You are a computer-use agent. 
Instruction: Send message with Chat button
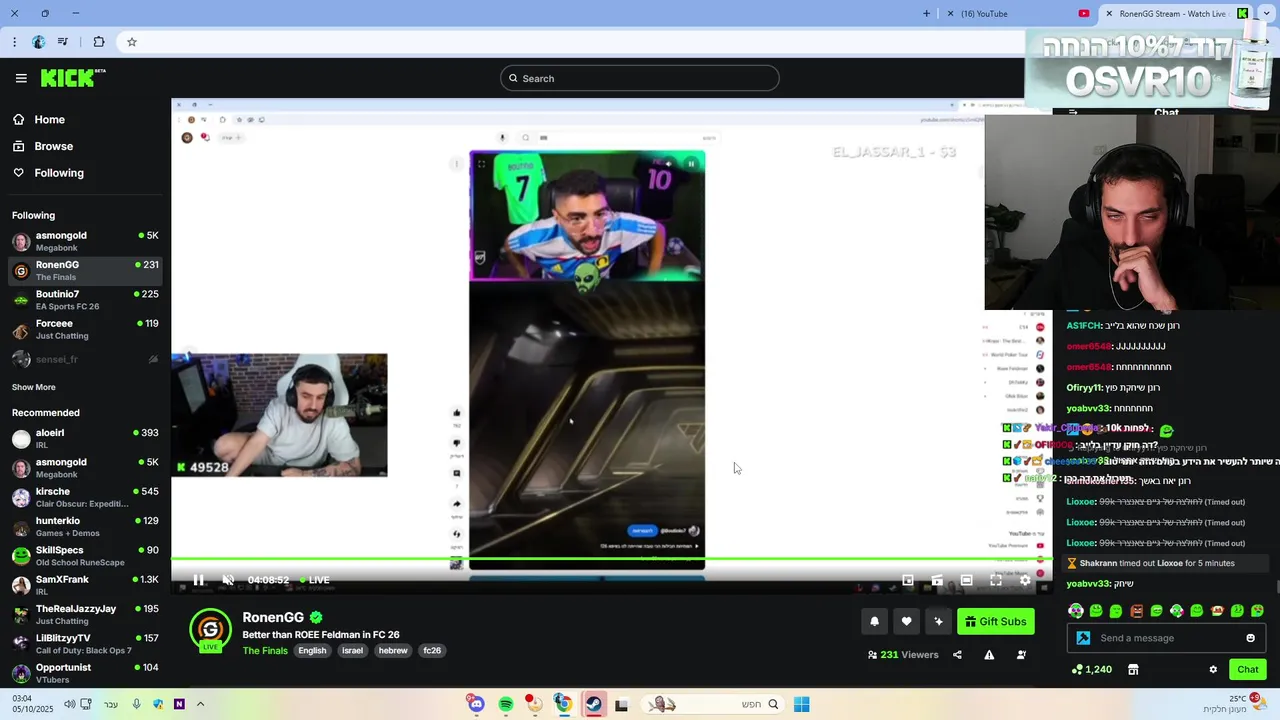[x=1248, y=670]
